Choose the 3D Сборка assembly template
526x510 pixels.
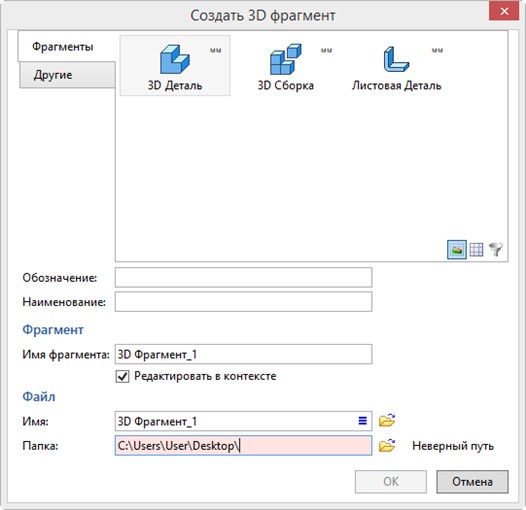tap(285, 66)
